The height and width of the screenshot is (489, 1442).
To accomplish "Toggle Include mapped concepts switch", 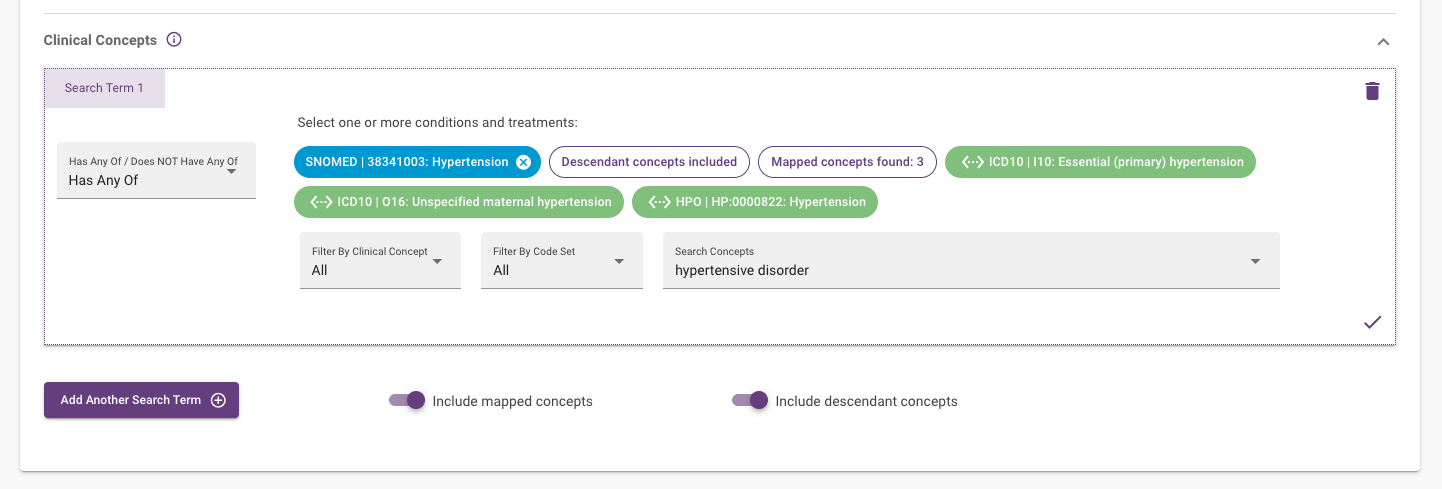I will click(408, 401).
